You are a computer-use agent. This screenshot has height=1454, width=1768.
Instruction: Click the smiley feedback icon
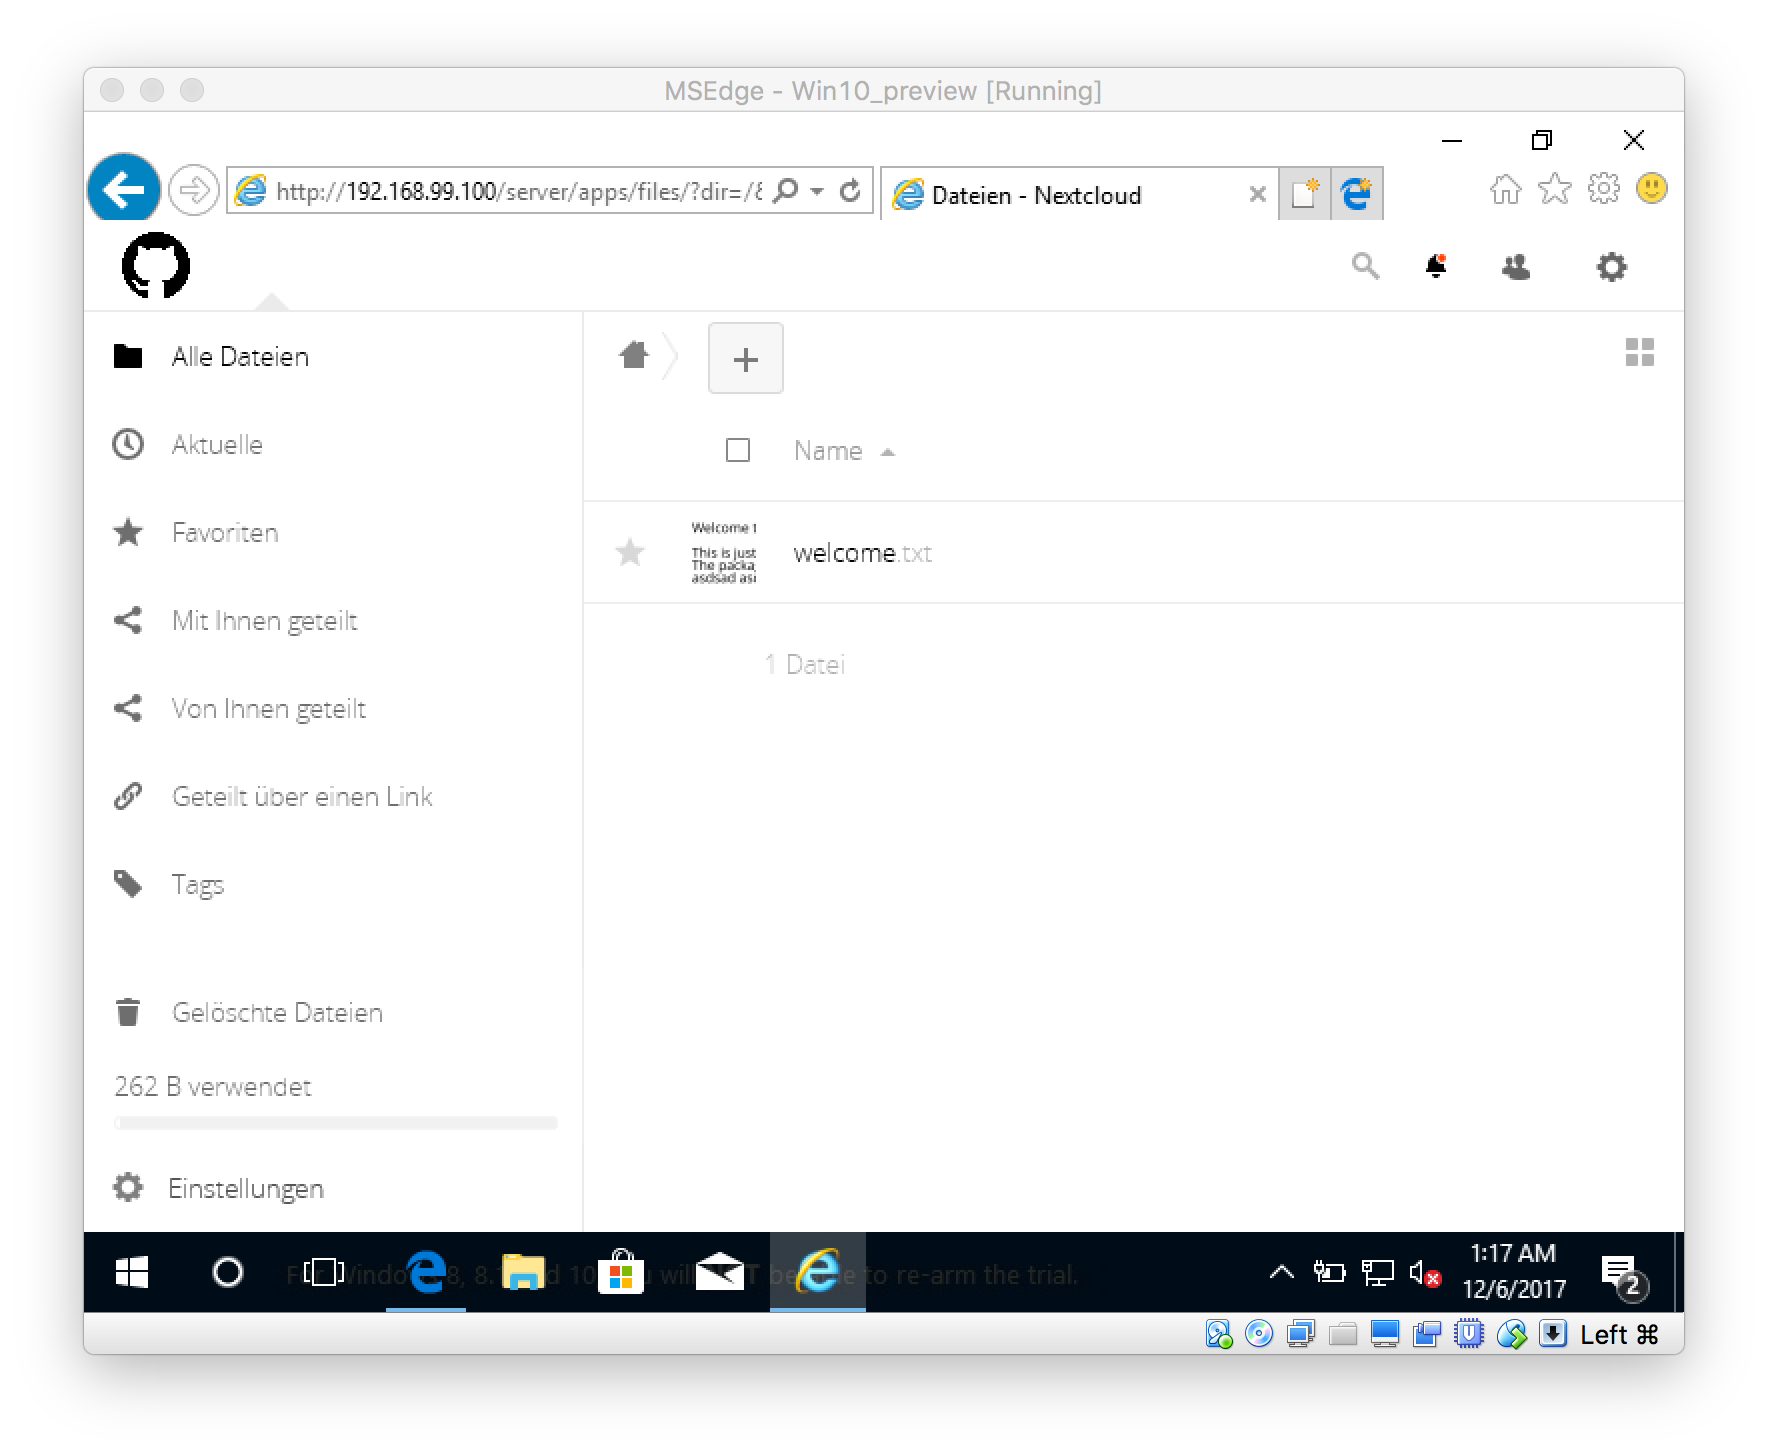tap(1652, 188)
